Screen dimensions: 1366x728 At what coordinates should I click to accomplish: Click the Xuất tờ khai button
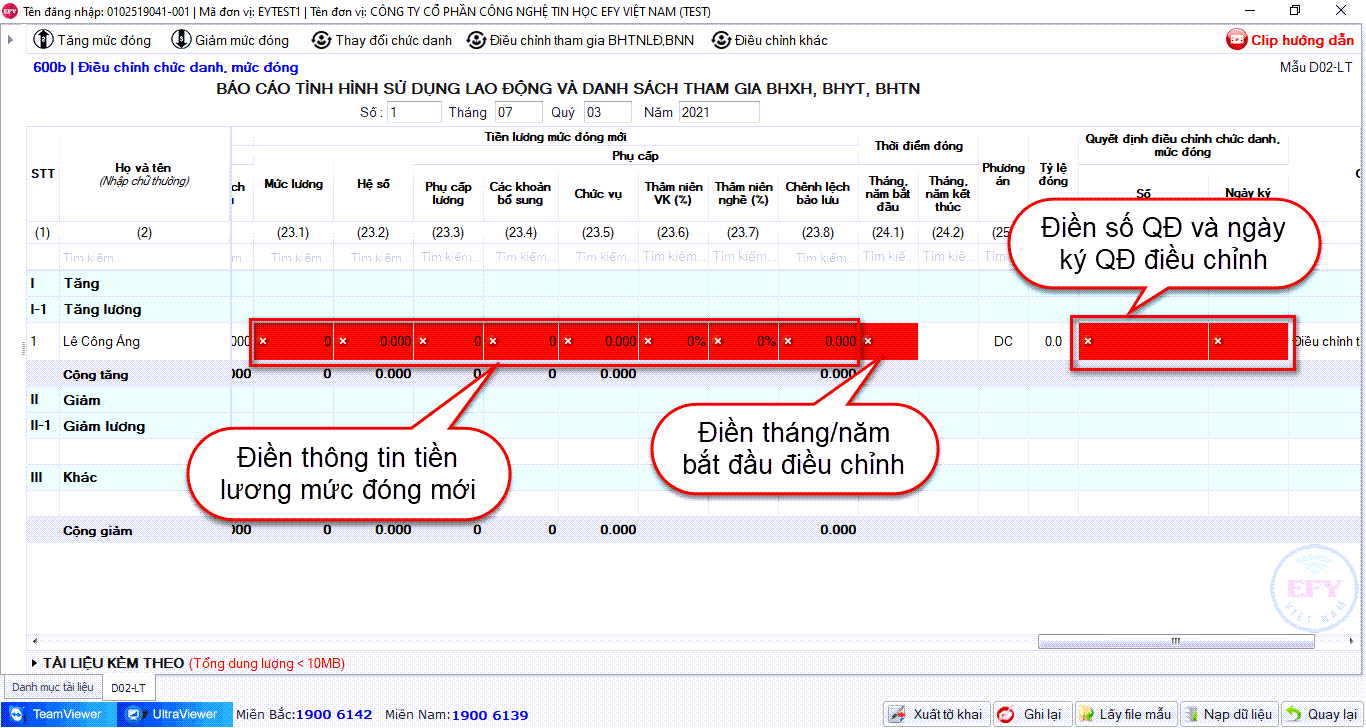coord(936,714)
